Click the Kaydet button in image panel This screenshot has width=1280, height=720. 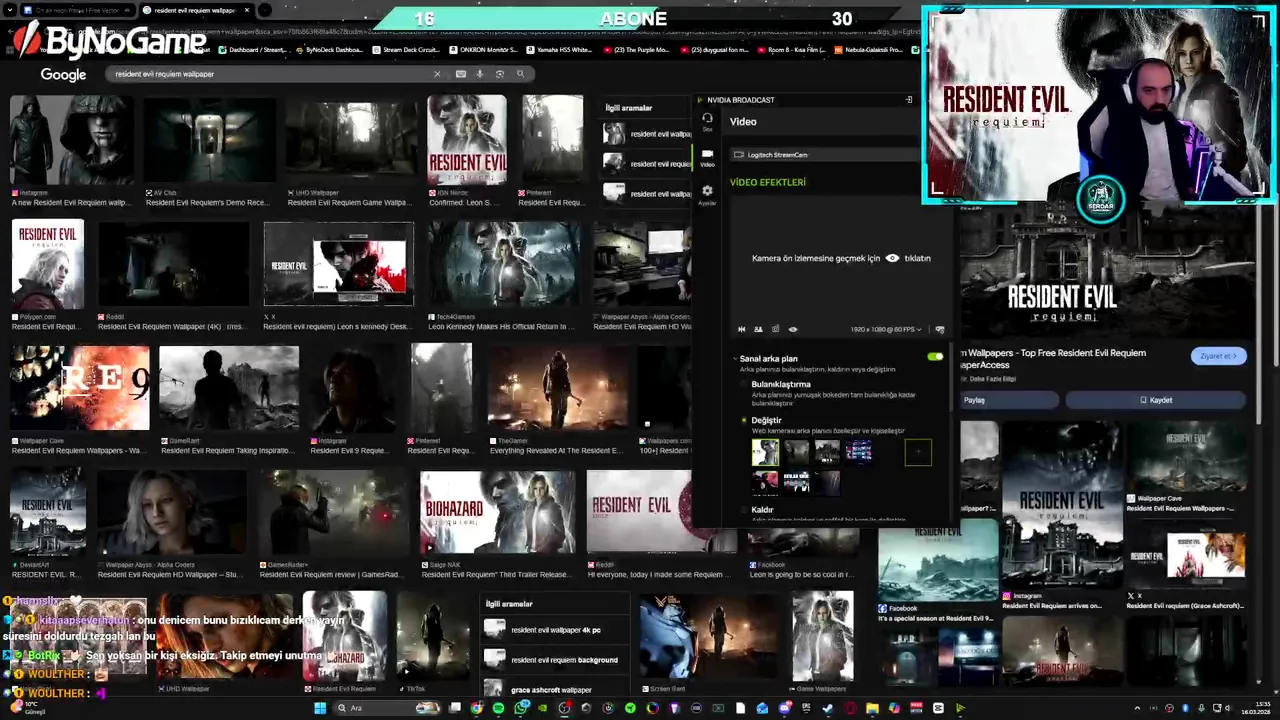[x=1156, y=400]
